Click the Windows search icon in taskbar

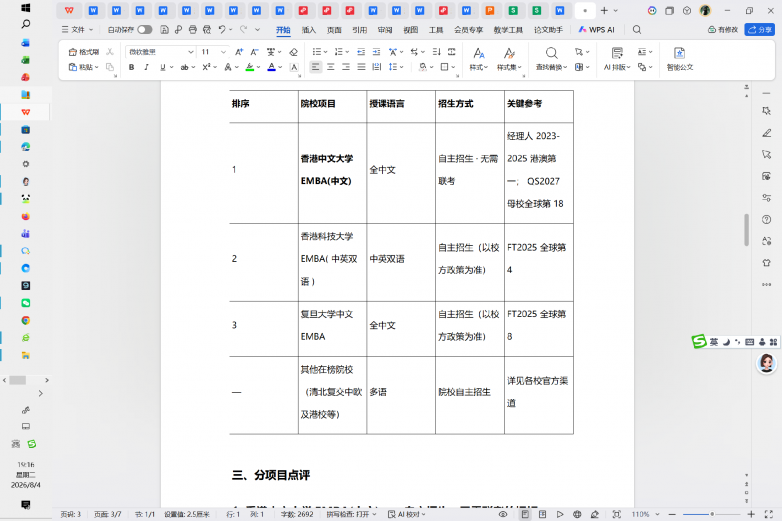26,24
